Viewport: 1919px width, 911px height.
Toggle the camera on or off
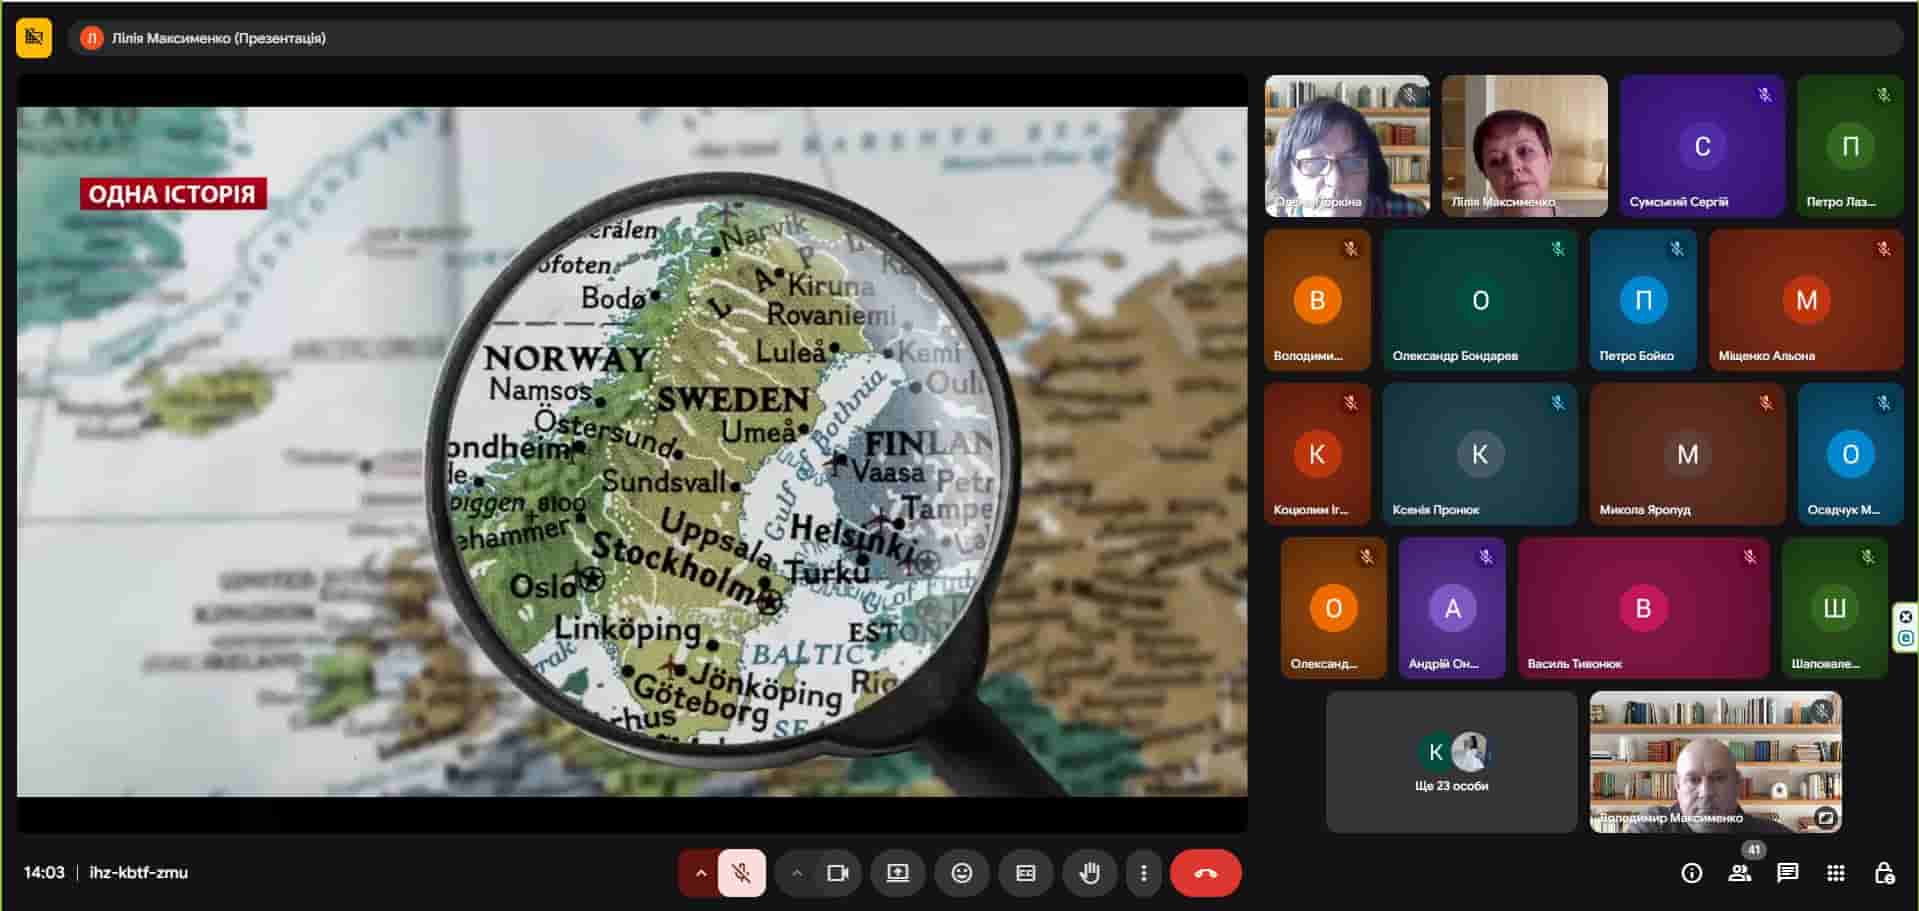coord(837,873)
